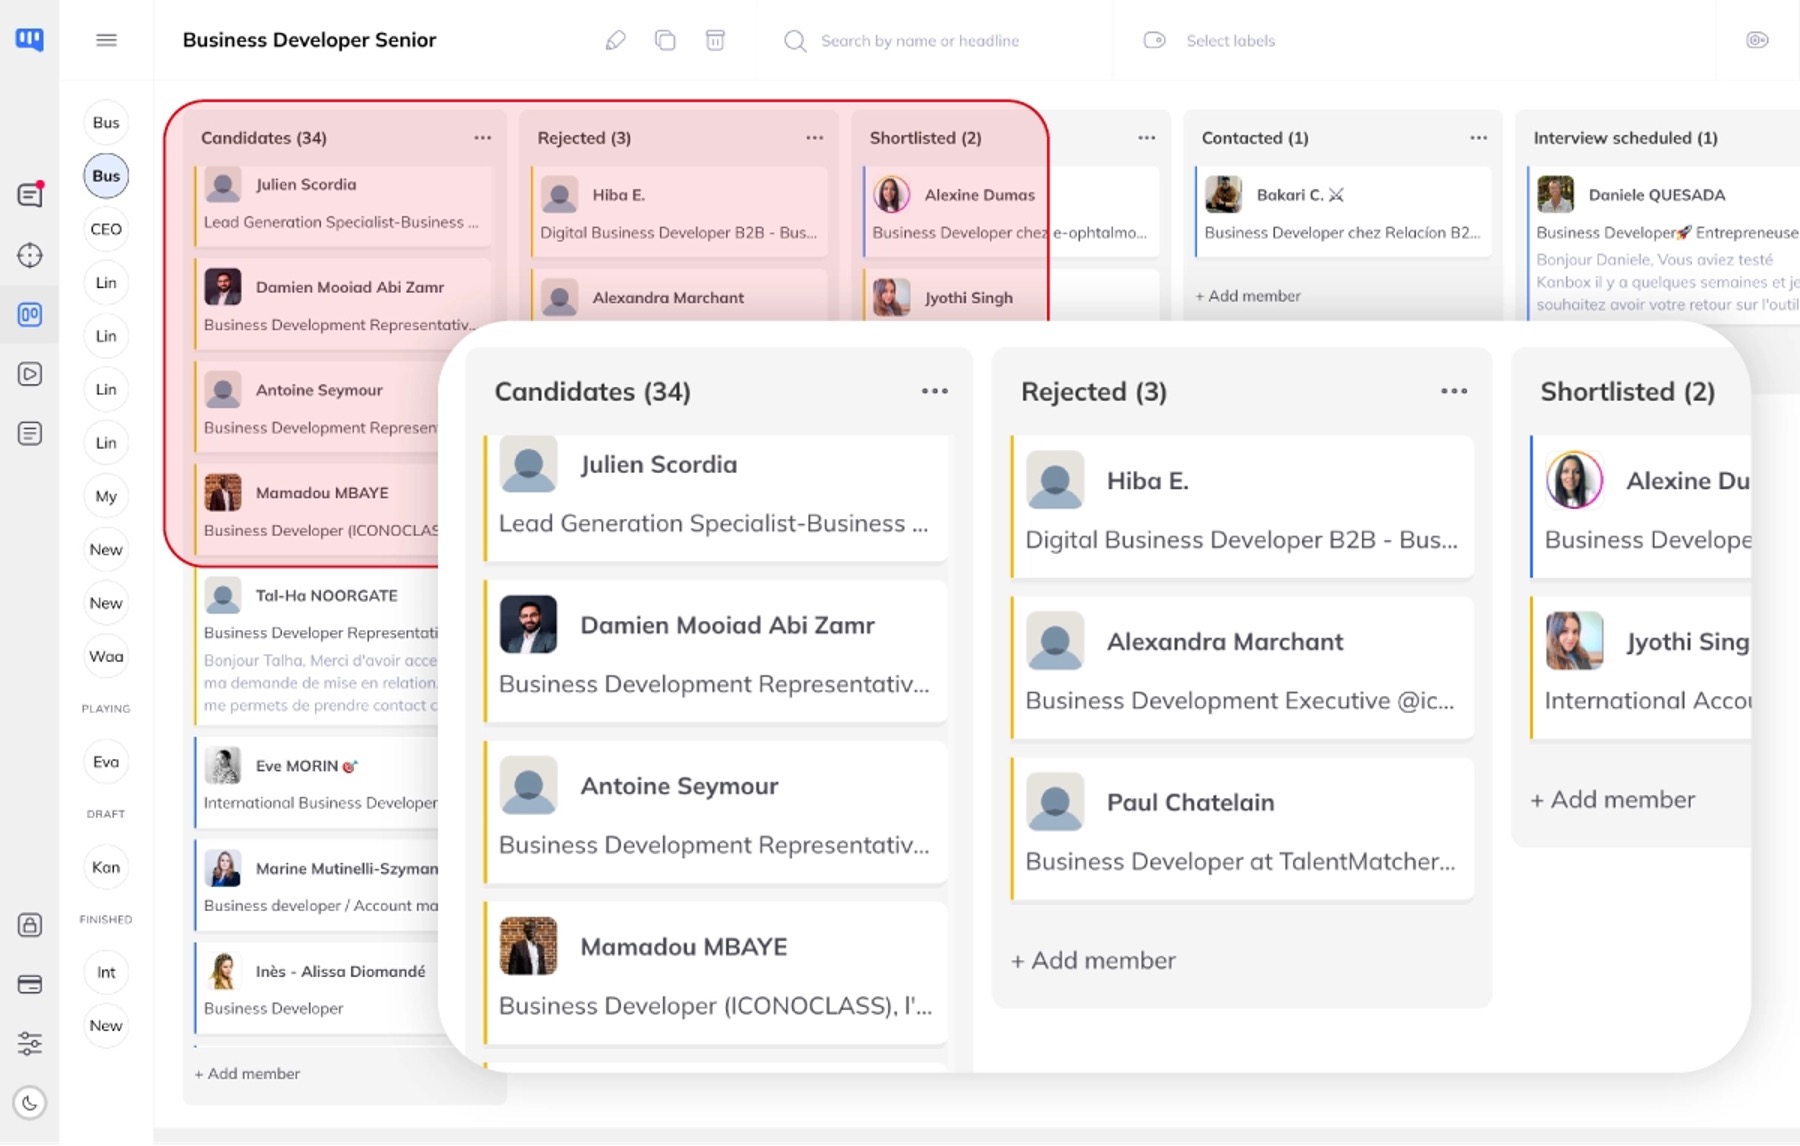Open the Select labels dropdown
Image resolution: width=1800 pixels, height=1146 pixels.
[x=1230, y=41]
